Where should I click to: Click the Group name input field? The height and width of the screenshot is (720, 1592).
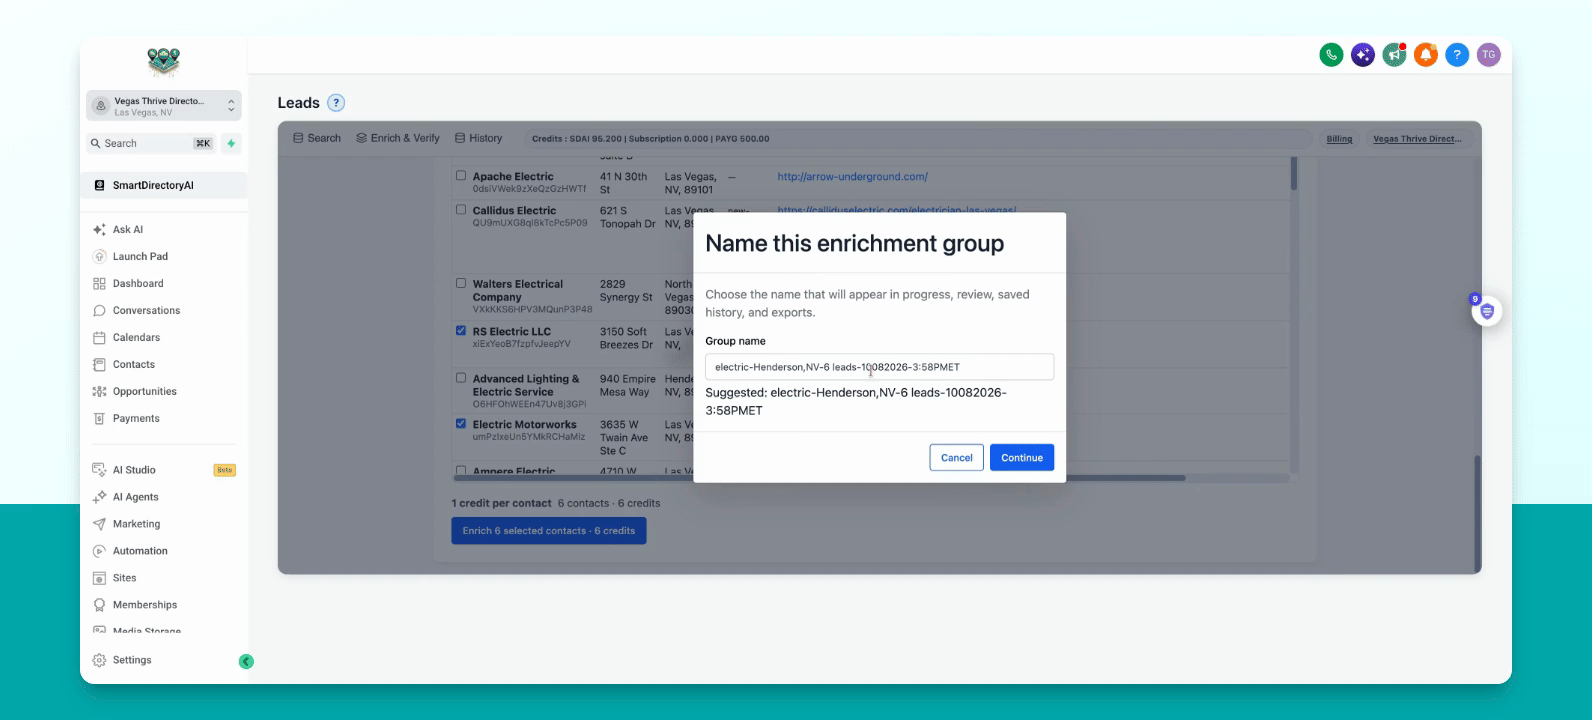(880, 367)
